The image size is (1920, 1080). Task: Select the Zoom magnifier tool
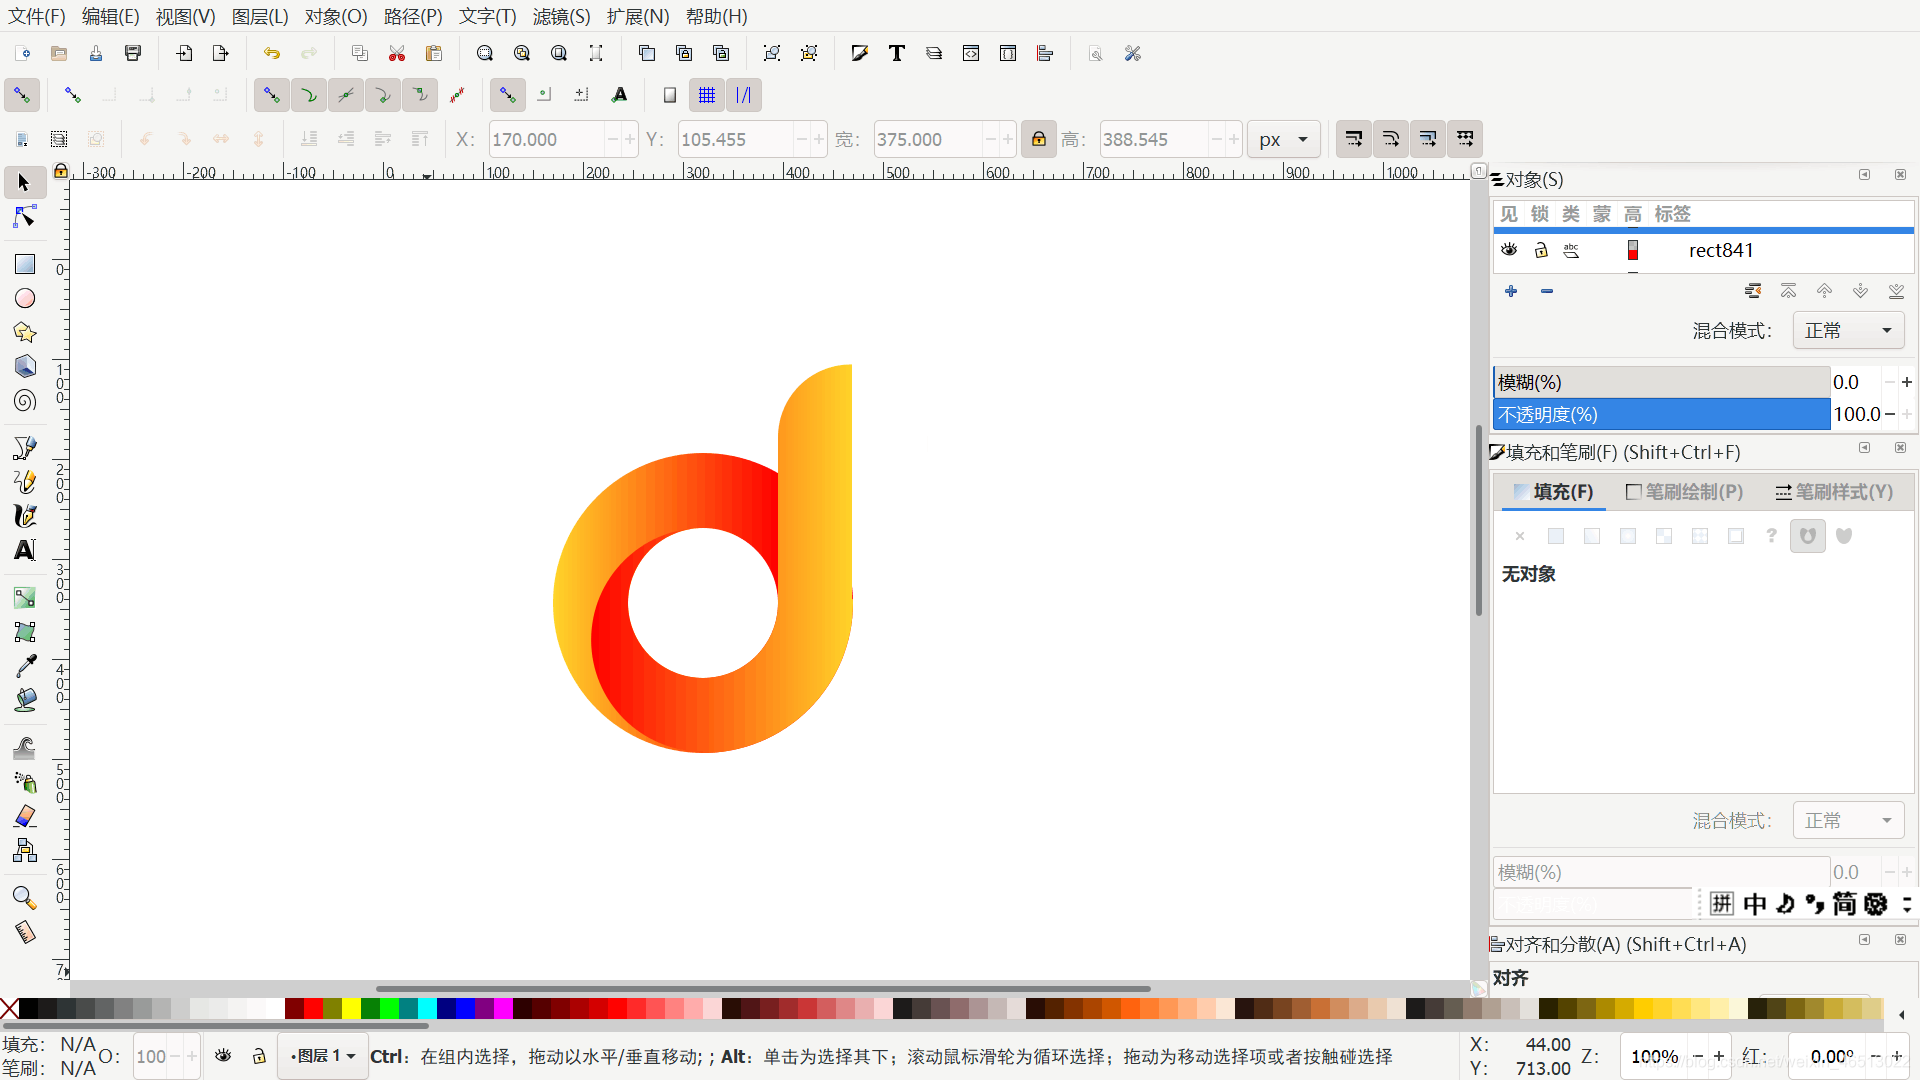pos(25,897)
